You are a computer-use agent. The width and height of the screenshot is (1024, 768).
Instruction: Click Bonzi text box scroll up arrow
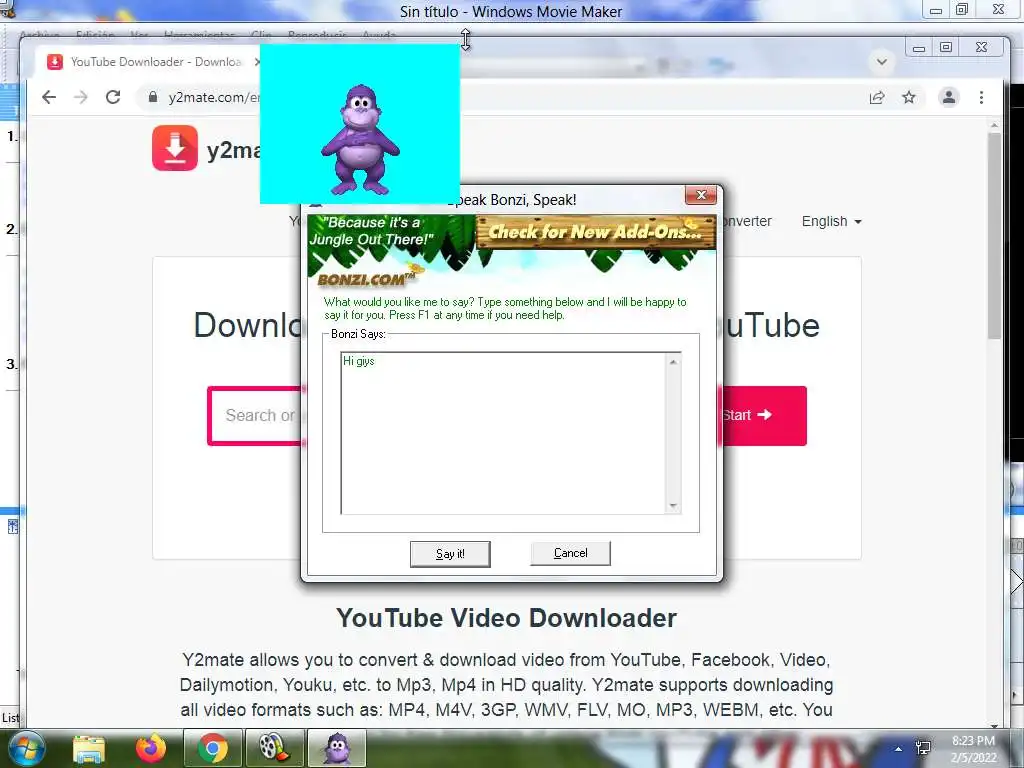tap(673, 362)
